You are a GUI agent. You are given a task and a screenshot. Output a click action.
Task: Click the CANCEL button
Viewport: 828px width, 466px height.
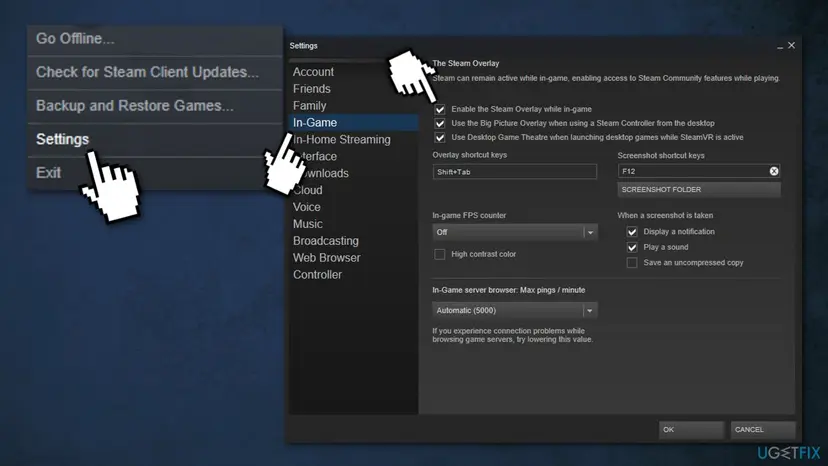coord(763,430)
